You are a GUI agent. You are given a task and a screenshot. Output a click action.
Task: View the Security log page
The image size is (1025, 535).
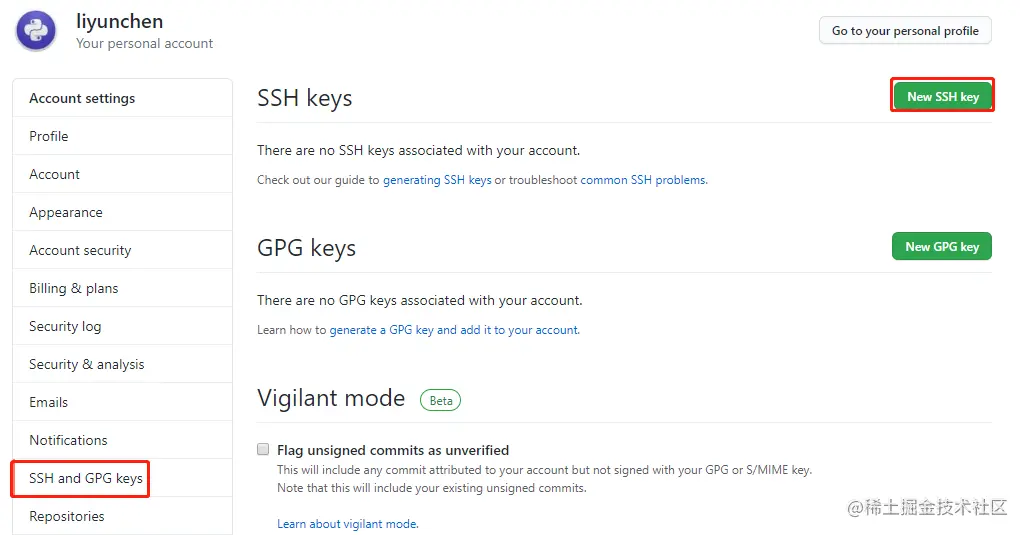click(65, 326)
